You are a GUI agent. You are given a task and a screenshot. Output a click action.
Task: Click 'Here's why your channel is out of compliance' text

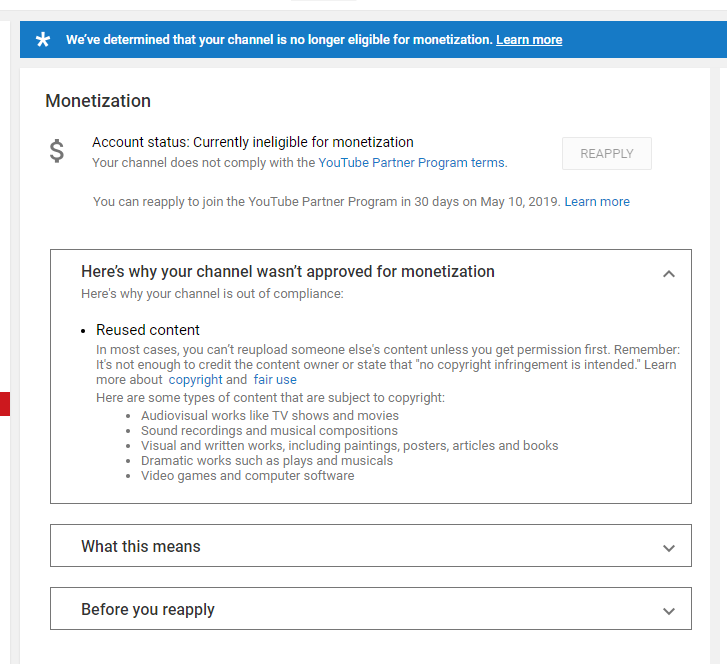point(212,294)
